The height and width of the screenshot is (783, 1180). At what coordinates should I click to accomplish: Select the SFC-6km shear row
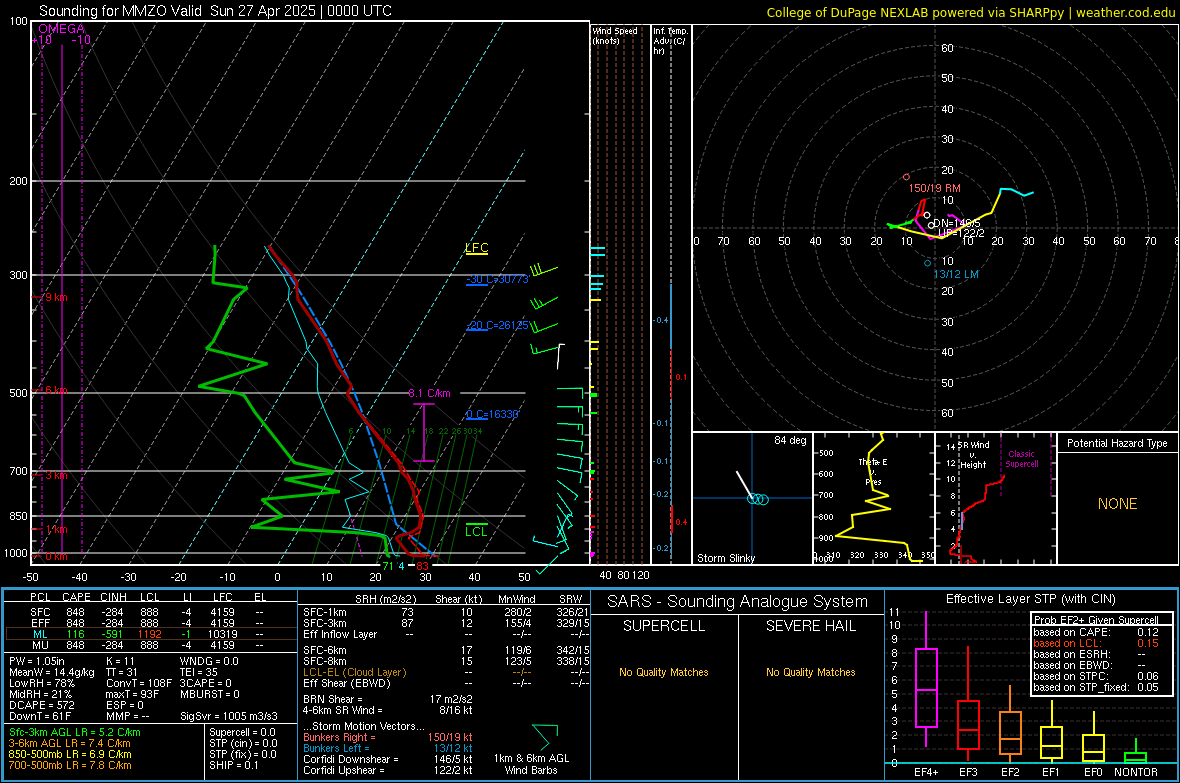point(446,650)
